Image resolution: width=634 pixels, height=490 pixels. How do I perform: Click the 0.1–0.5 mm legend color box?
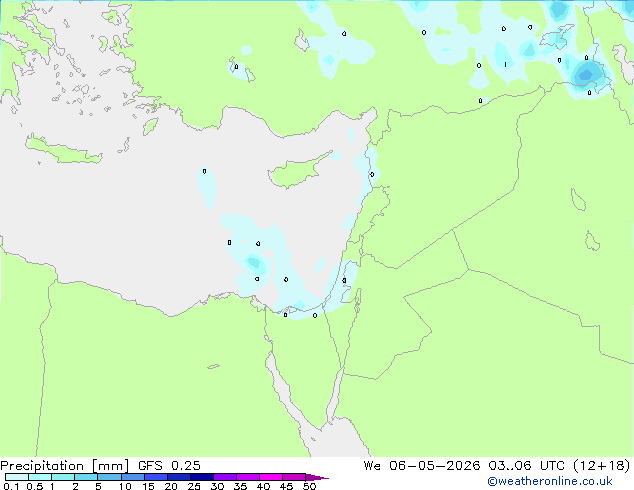(x=17, y=477)
